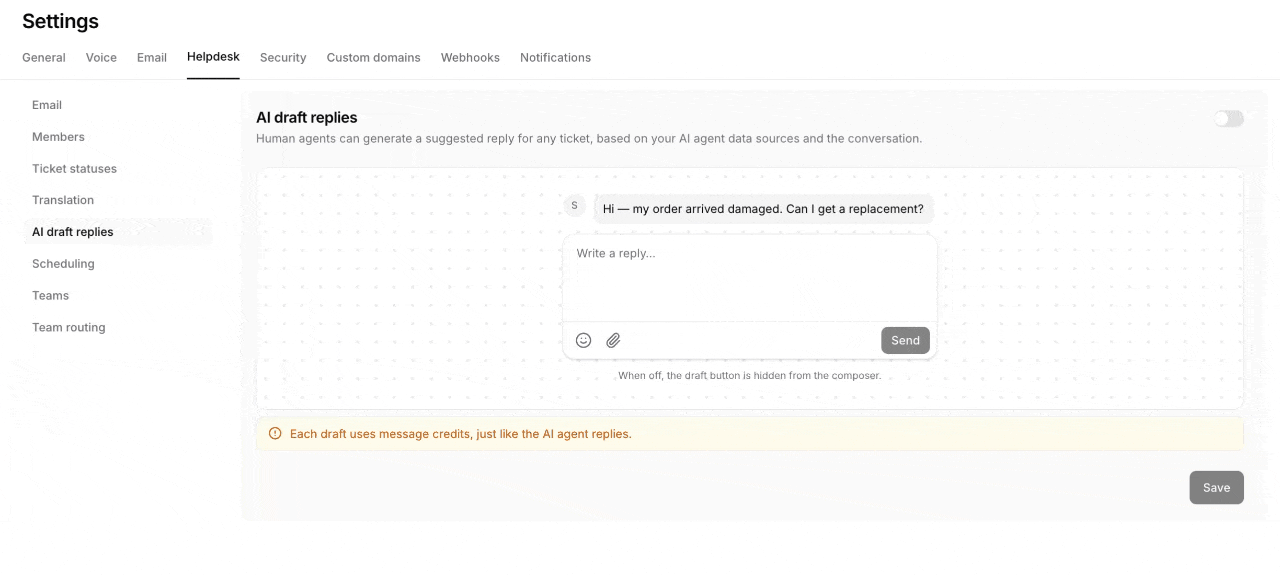The width and height of the screenshot is (1280, 575).
Task: Open Translation settings in sidebar
Action: [x=118, y=200]
